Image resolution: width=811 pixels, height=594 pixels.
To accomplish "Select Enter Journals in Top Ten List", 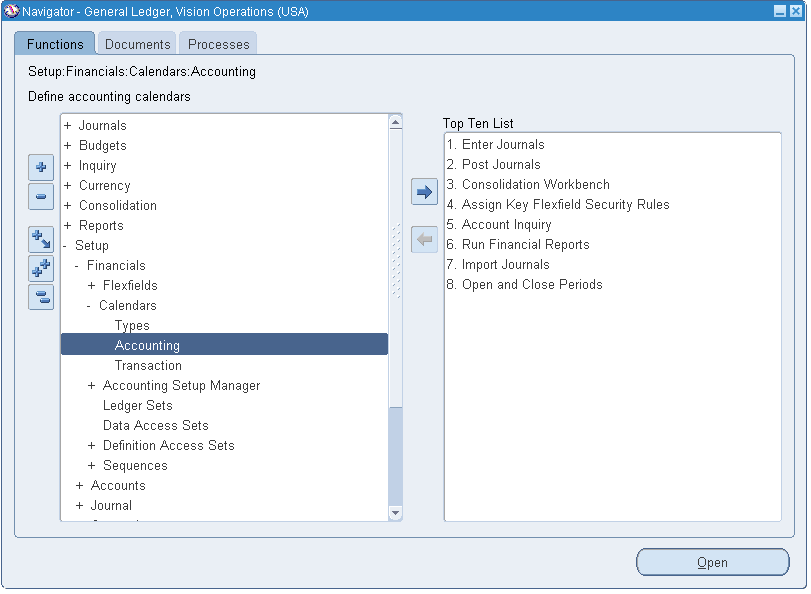I will click(x=495, y=144).
